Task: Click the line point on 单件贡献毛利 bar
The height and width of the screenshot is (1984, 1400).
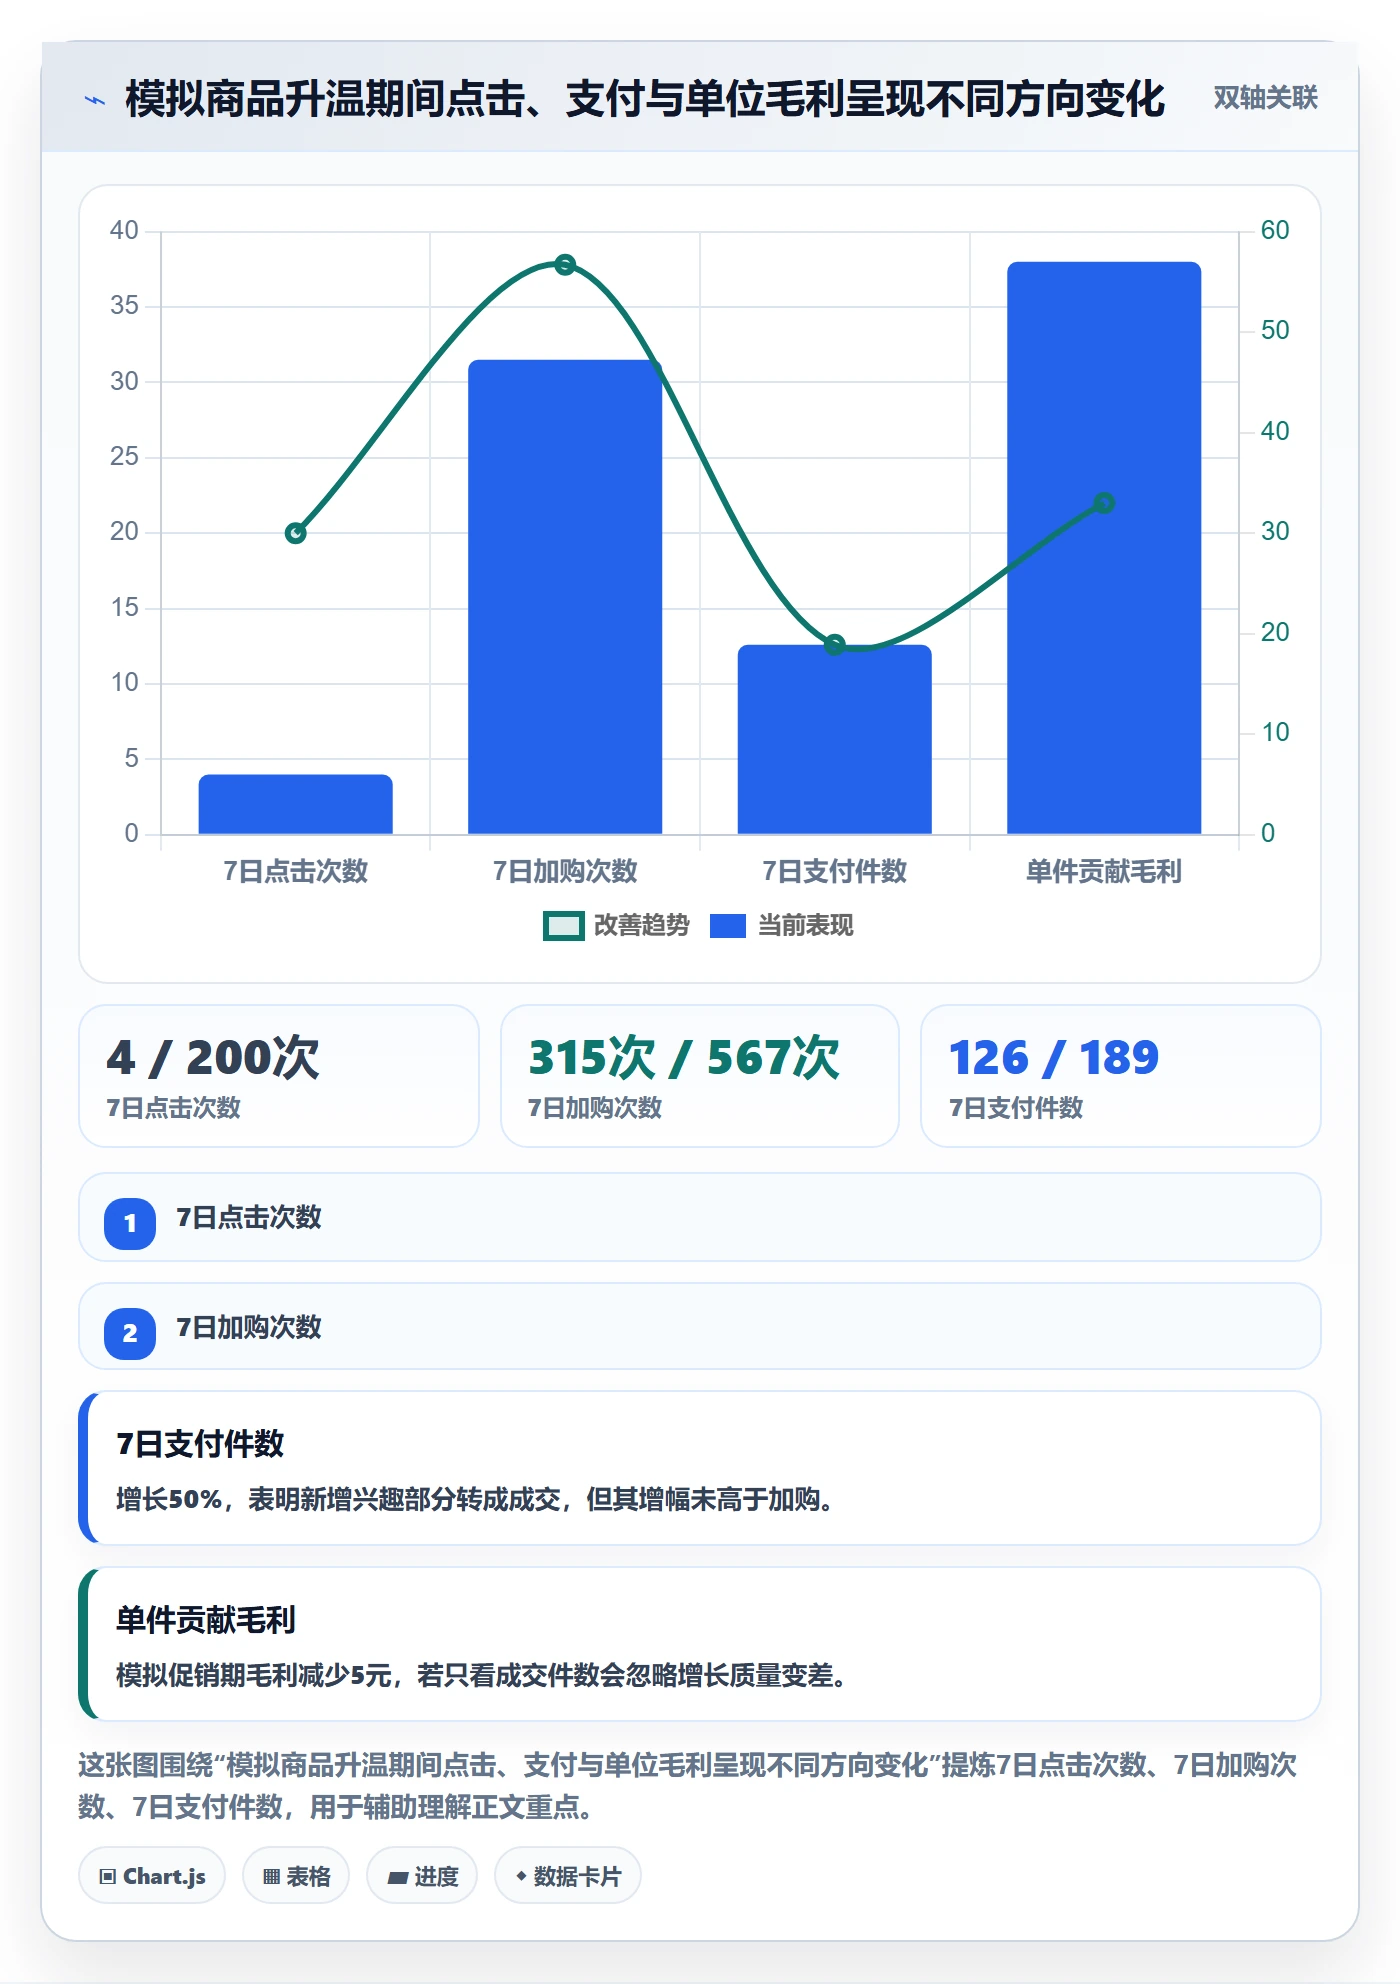Action: click(1104, 503)
